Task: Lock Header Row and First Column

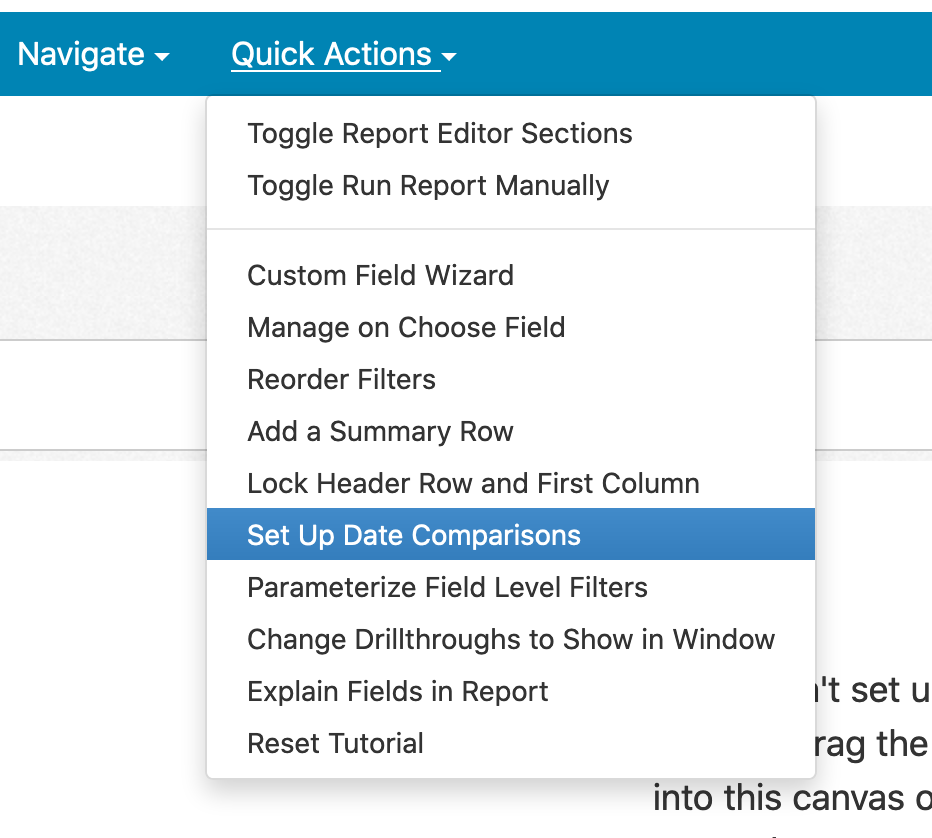Action: (x=473, y=484)
